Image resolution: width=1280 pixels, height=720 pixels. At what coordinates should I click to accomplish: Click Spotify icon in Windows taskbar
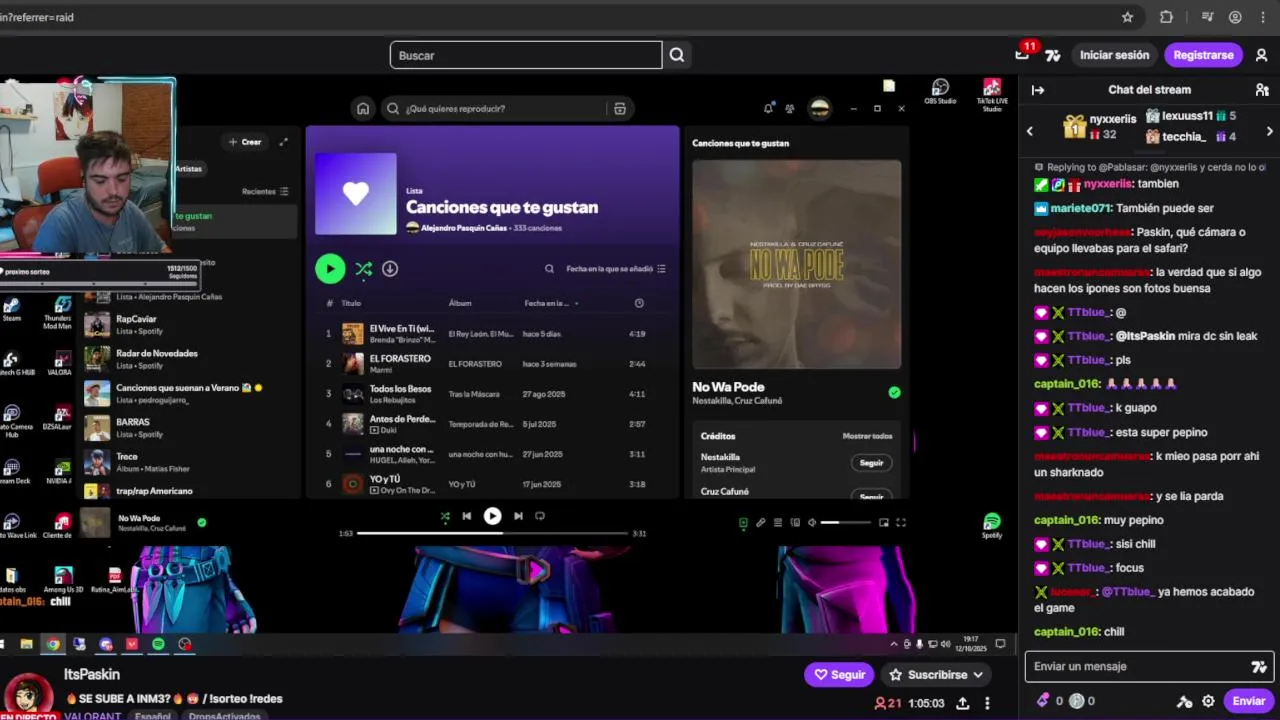point(158,644)
